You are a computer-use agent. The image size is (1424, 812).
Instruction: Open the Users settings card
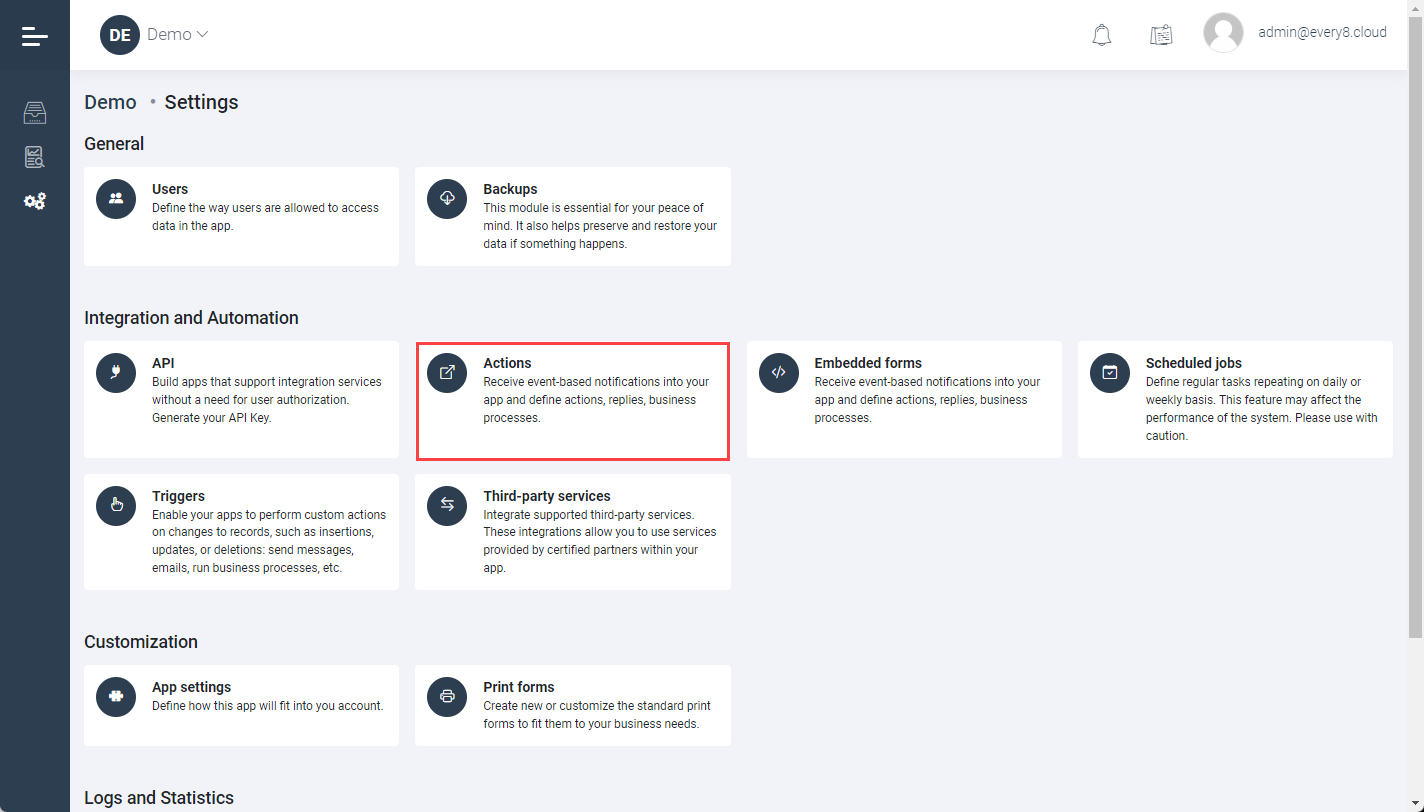[241, 216]
